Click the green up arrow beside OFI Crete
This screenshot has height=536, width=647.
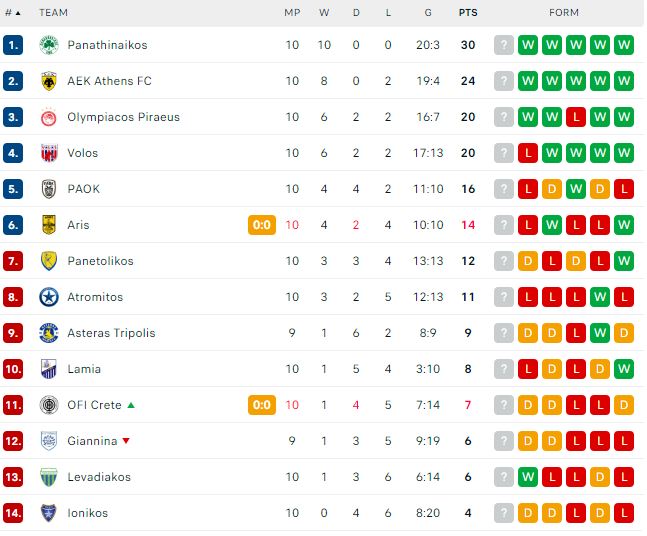coord(131,405)
